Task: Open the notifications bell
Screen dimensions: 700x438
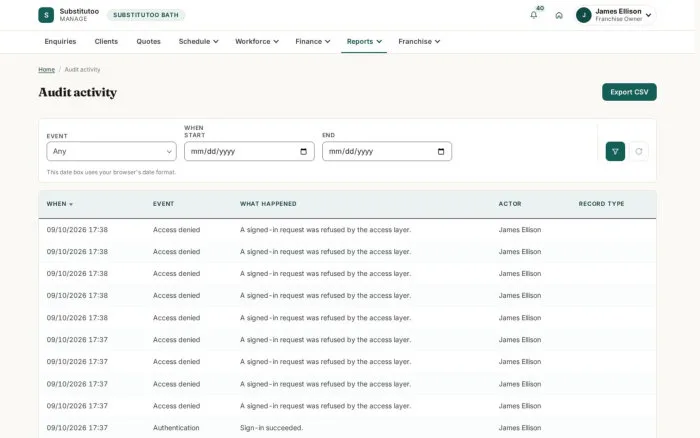Action: (x=533, y=15)
